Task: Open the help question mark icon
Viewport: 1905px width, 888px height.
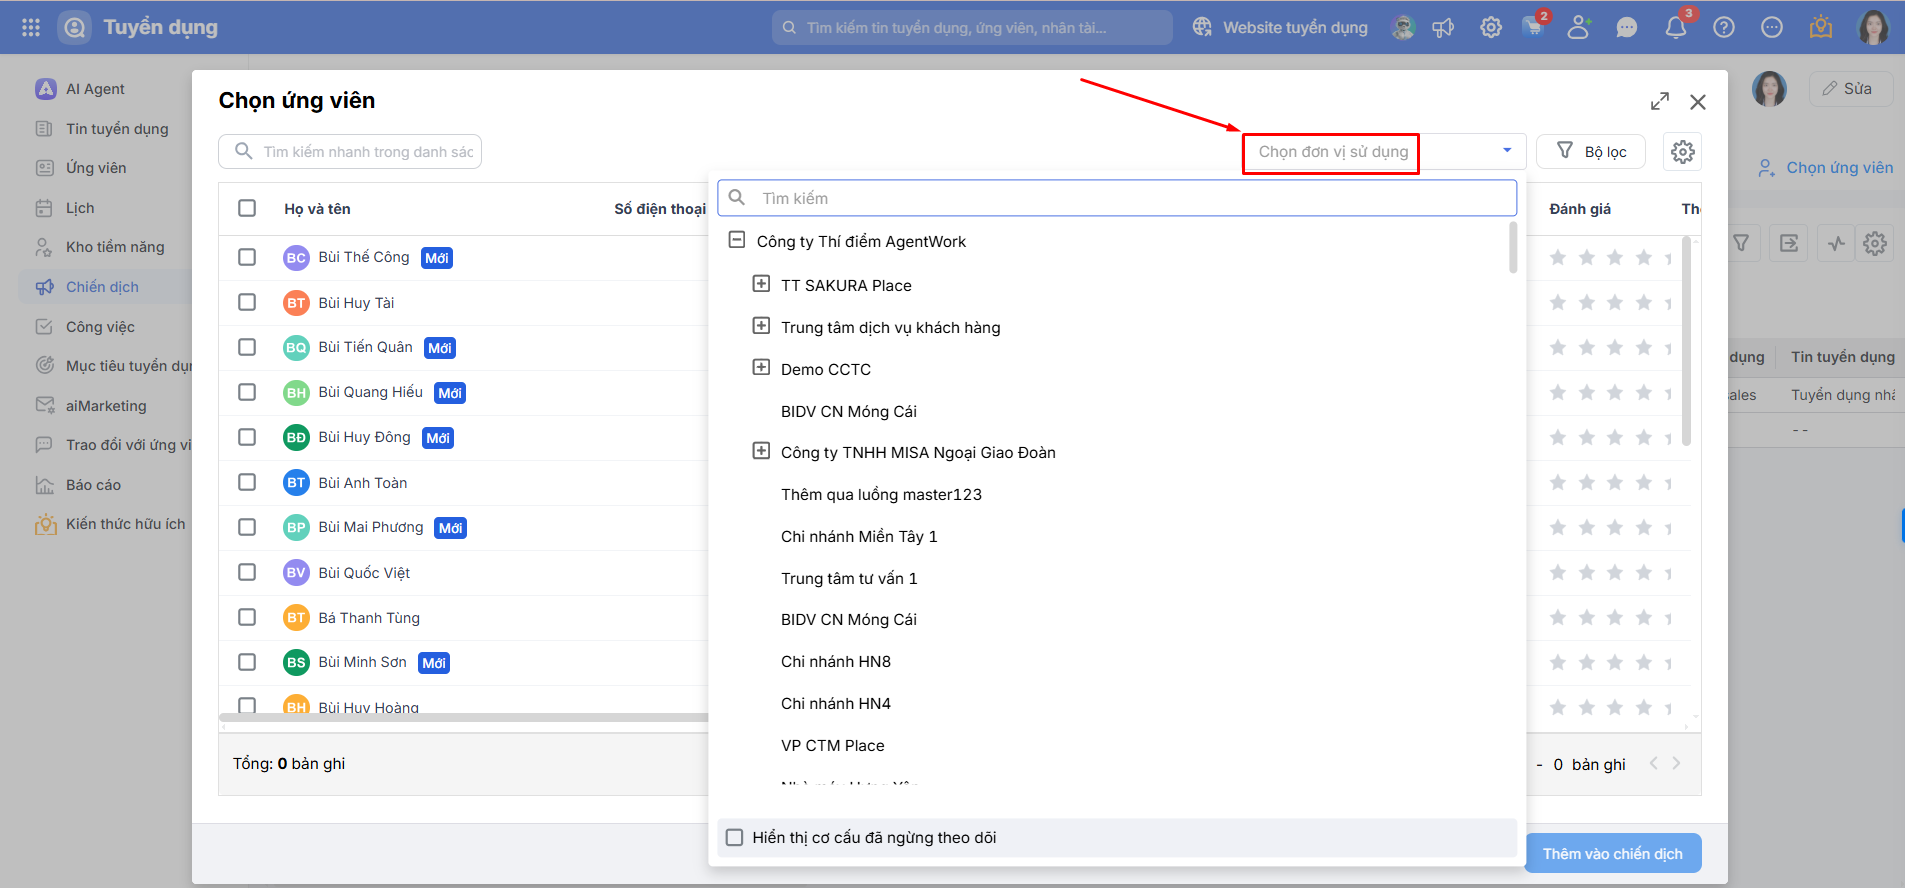Action: click(1724, 27)
